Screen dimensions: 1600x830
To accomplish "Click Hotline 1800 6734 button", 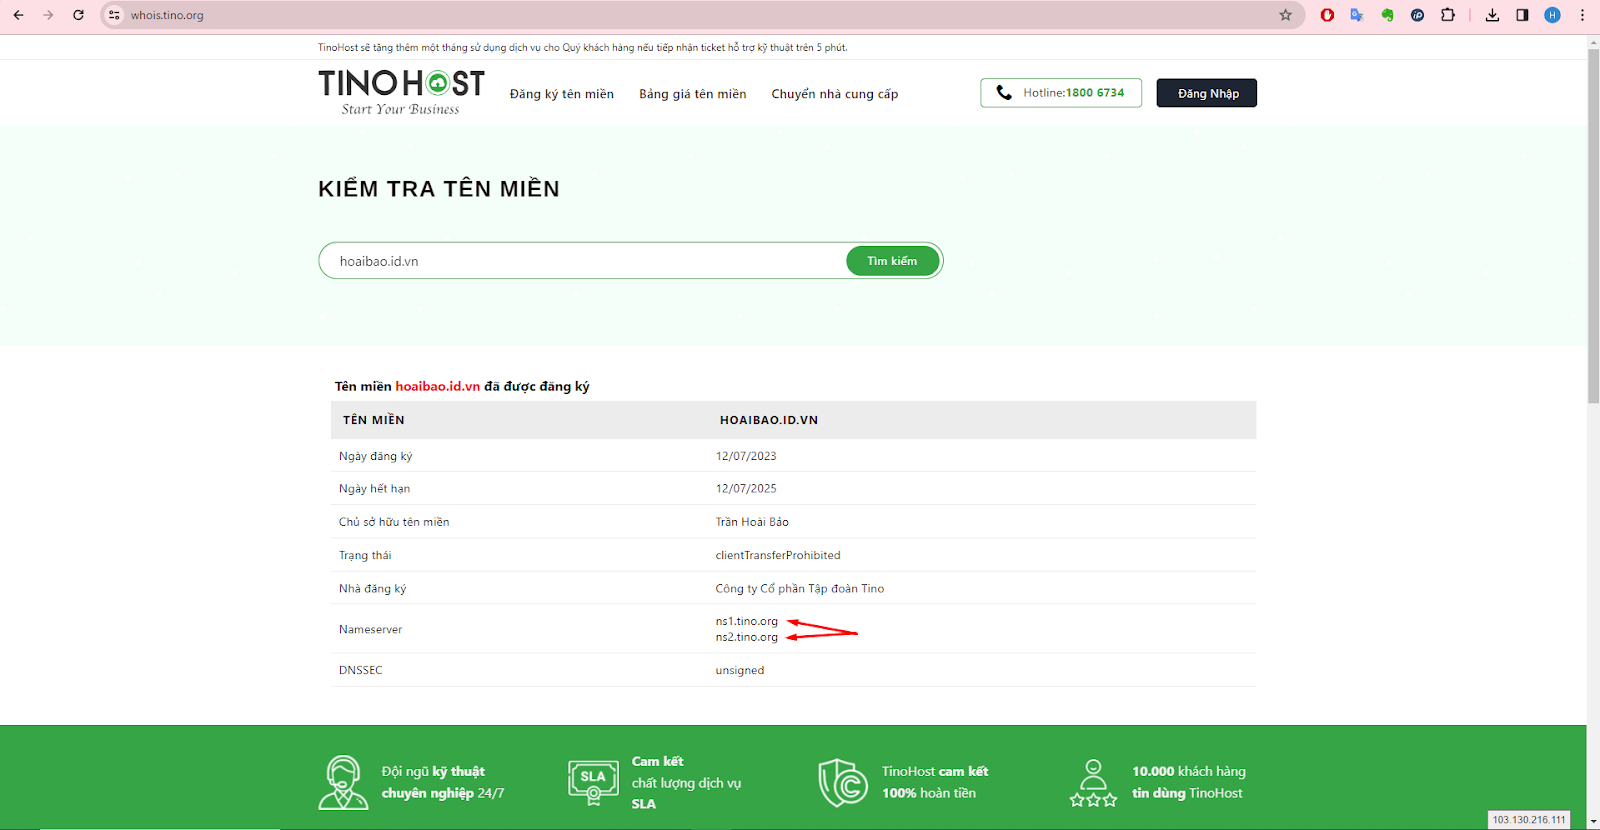I will (1061, 93).
